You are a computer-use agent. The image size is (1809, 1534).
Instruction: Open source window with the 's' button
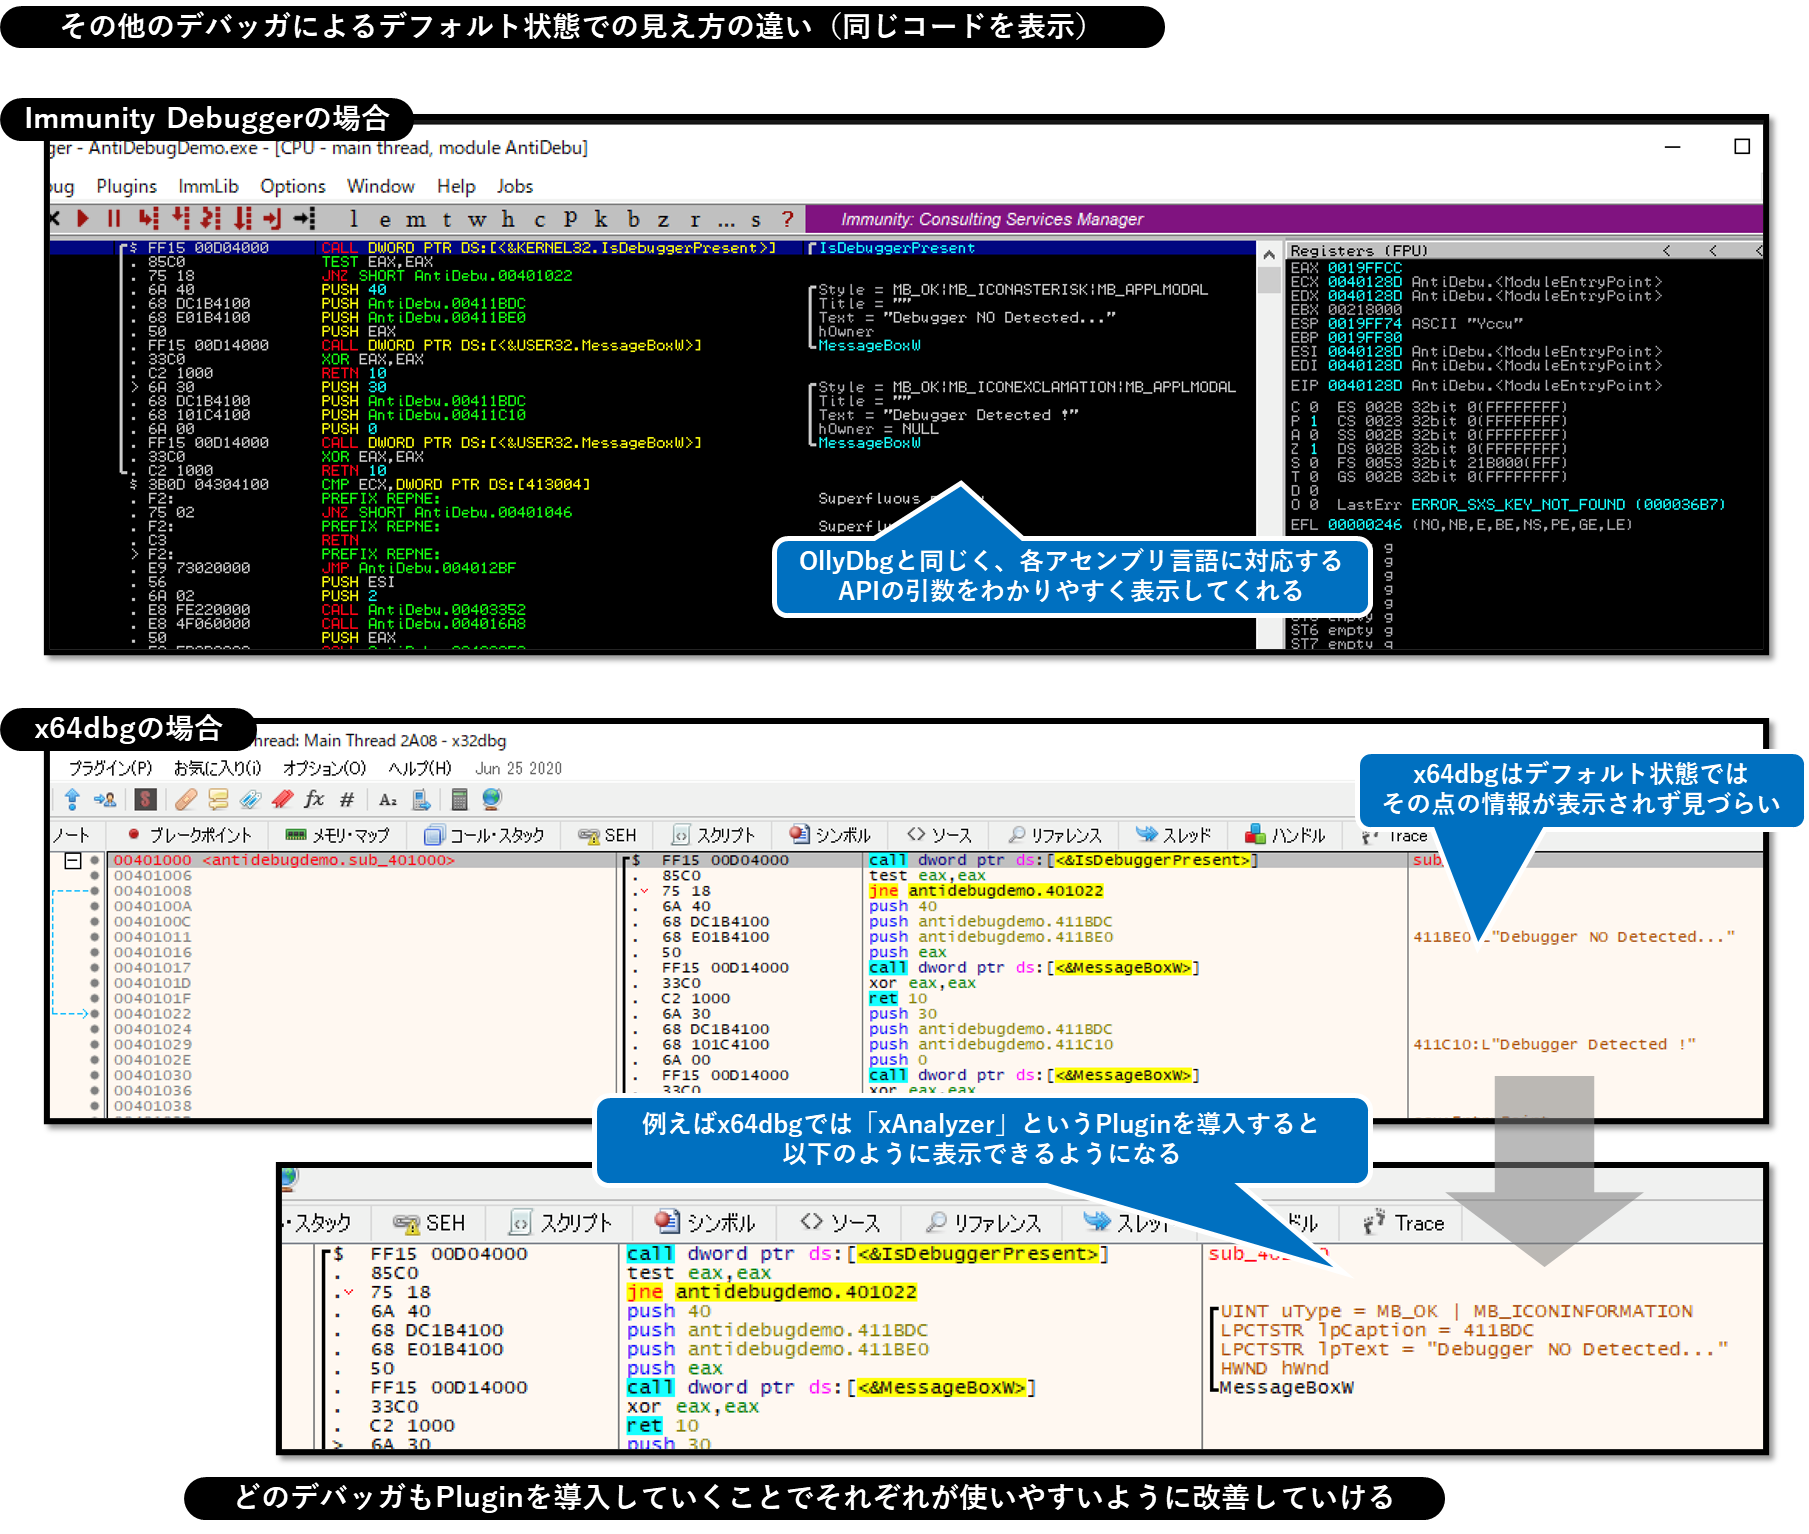point(756,219)
